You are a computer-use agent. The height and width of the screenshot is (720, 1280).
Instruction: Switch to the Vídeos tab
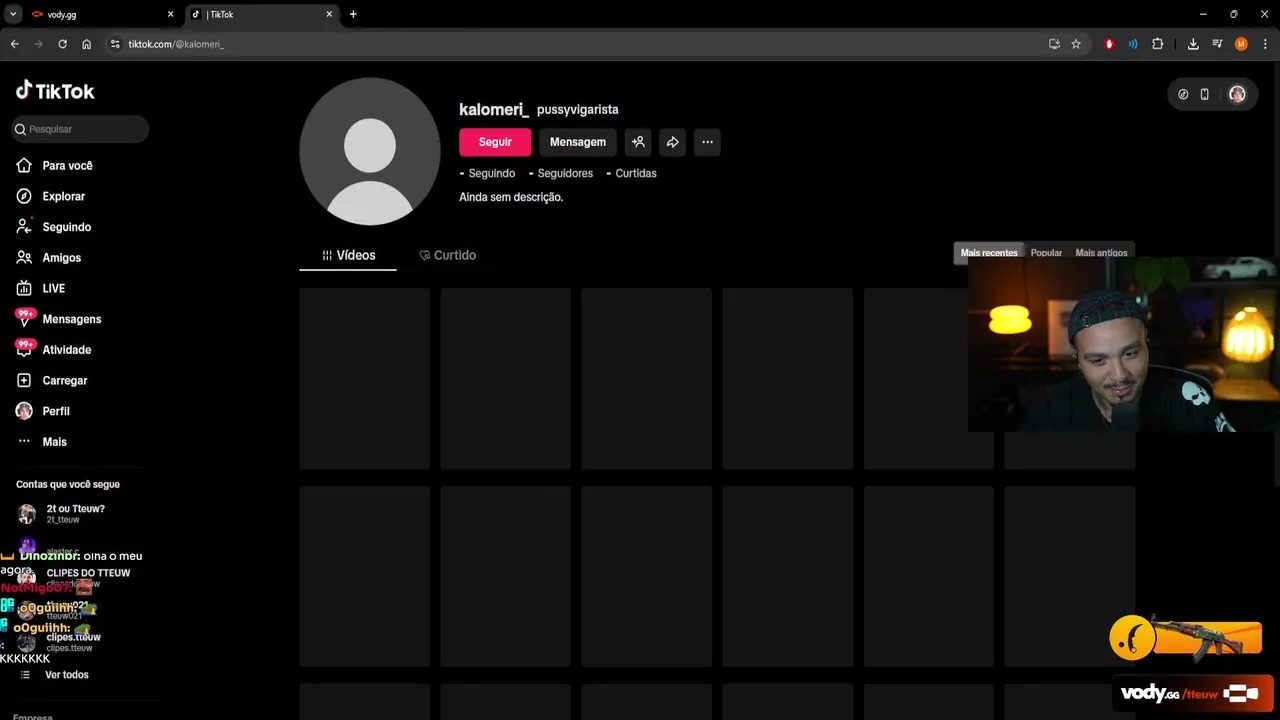click(x=348, y=255)
